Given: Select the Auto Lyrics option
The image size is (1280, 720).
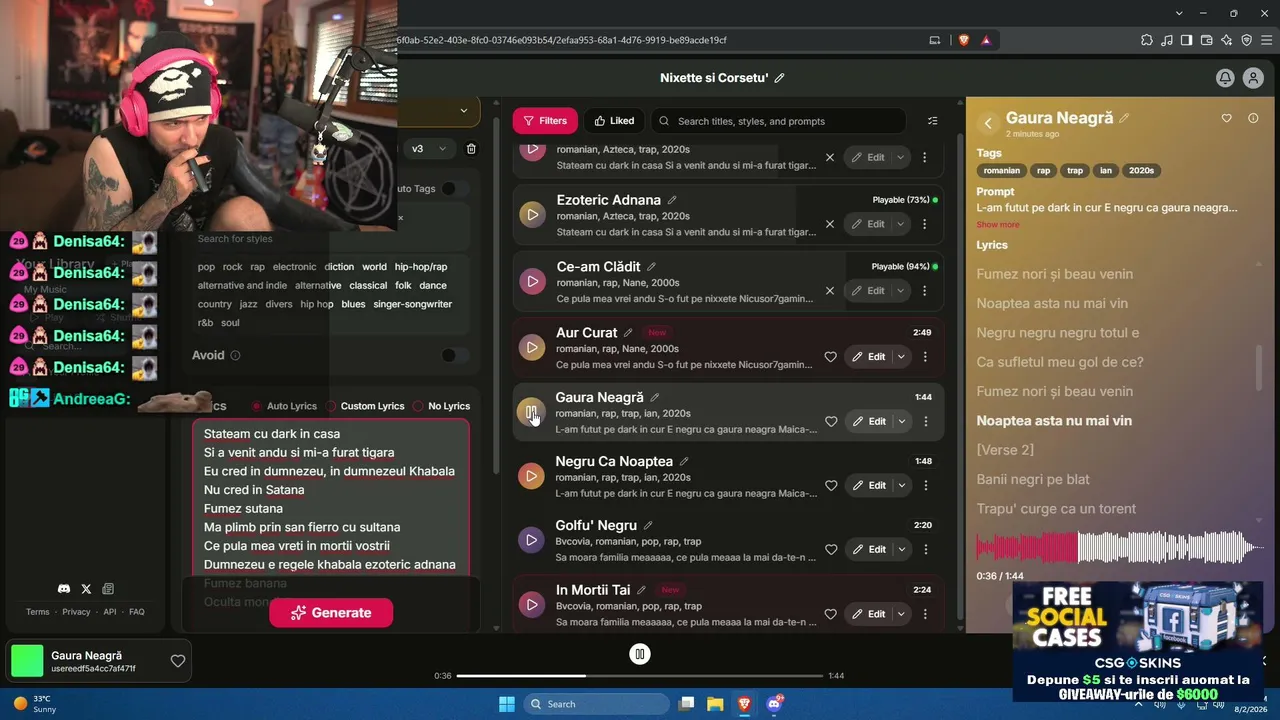Looking at the screenshot, I should tap(284, 406).
